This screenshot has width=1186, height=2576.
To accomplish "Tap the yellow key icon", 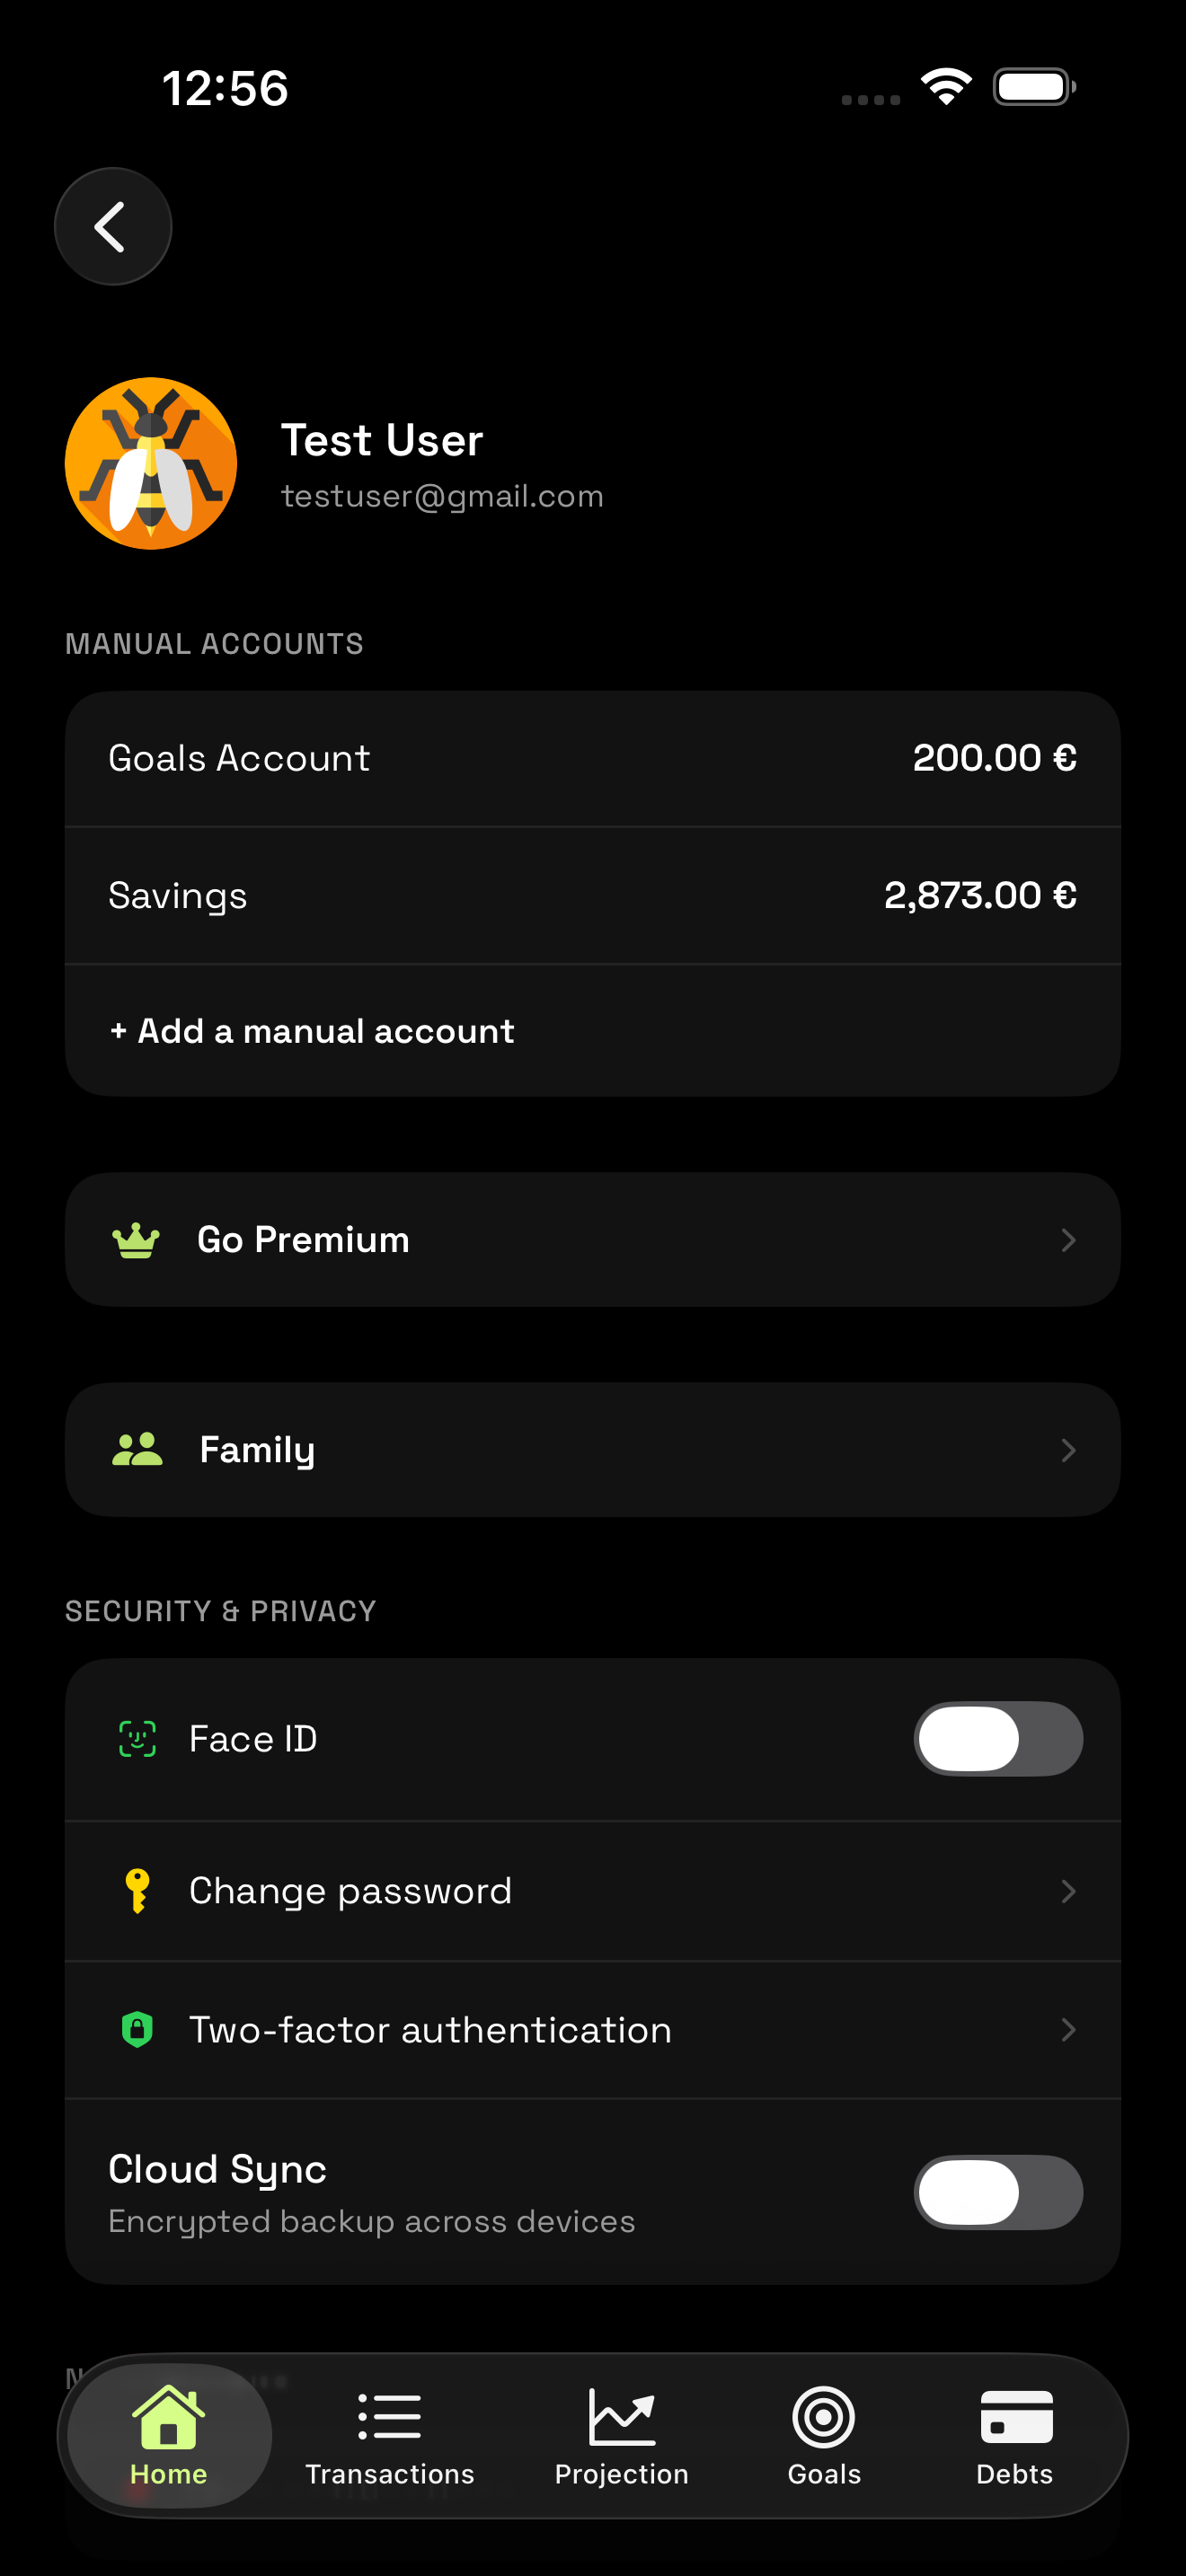I will (x=137, y=1891).
